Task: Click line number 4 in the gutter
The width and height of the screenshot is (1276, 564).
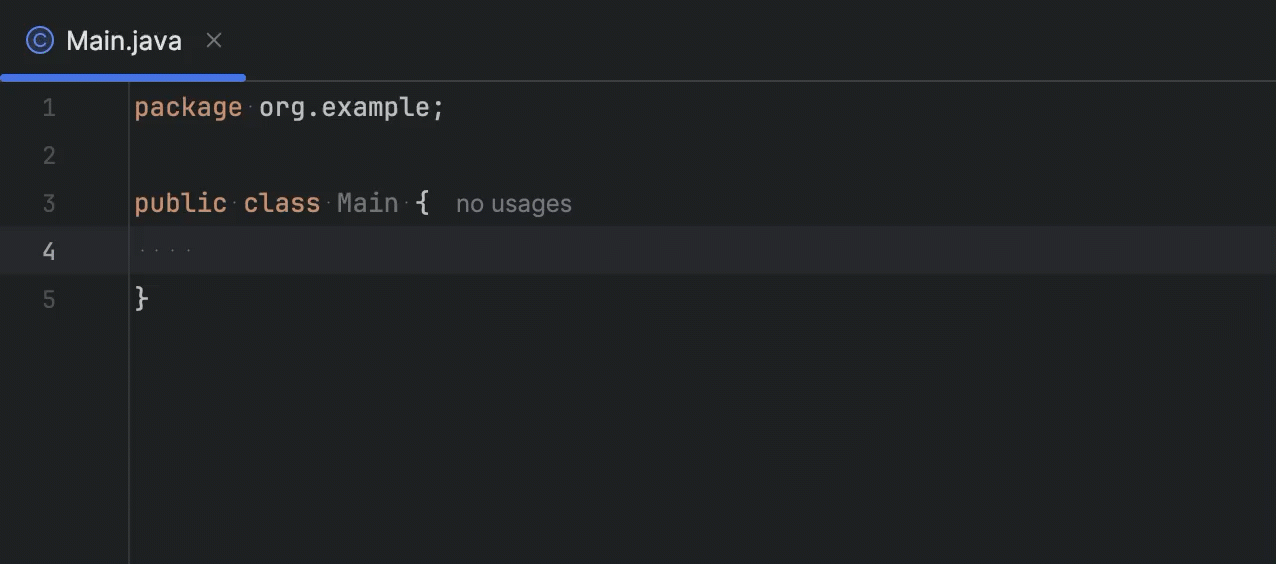Action: (49, 251)
